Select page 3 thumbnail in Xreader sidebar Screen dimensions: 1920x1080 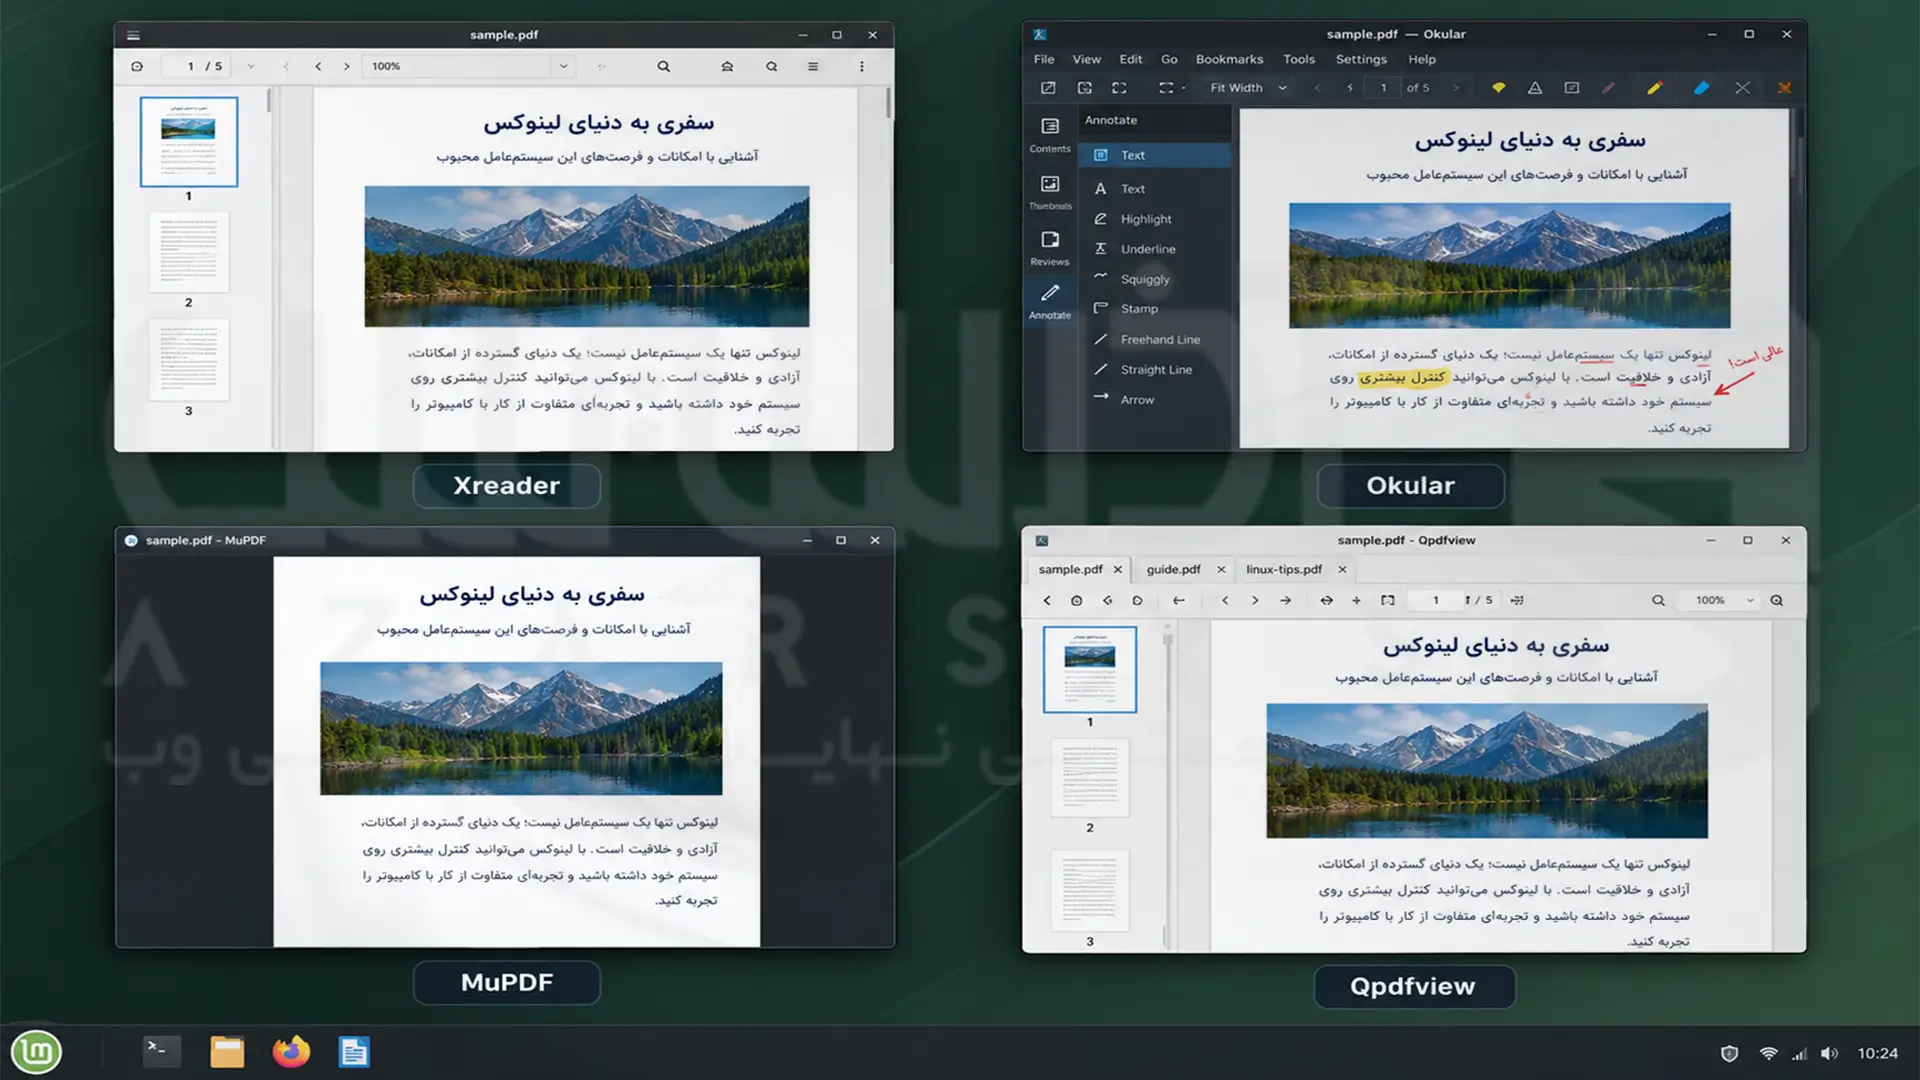(189, 359)
